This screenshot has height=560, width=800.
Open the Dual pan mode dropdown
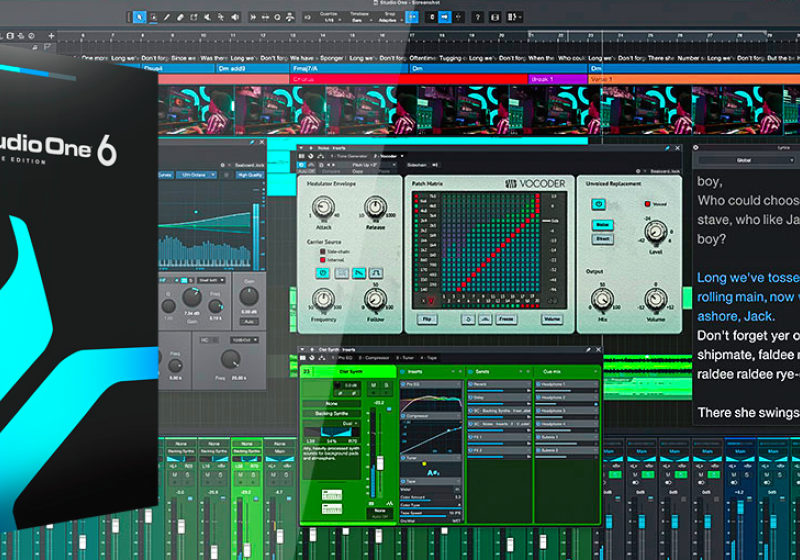tap(351, 424)
